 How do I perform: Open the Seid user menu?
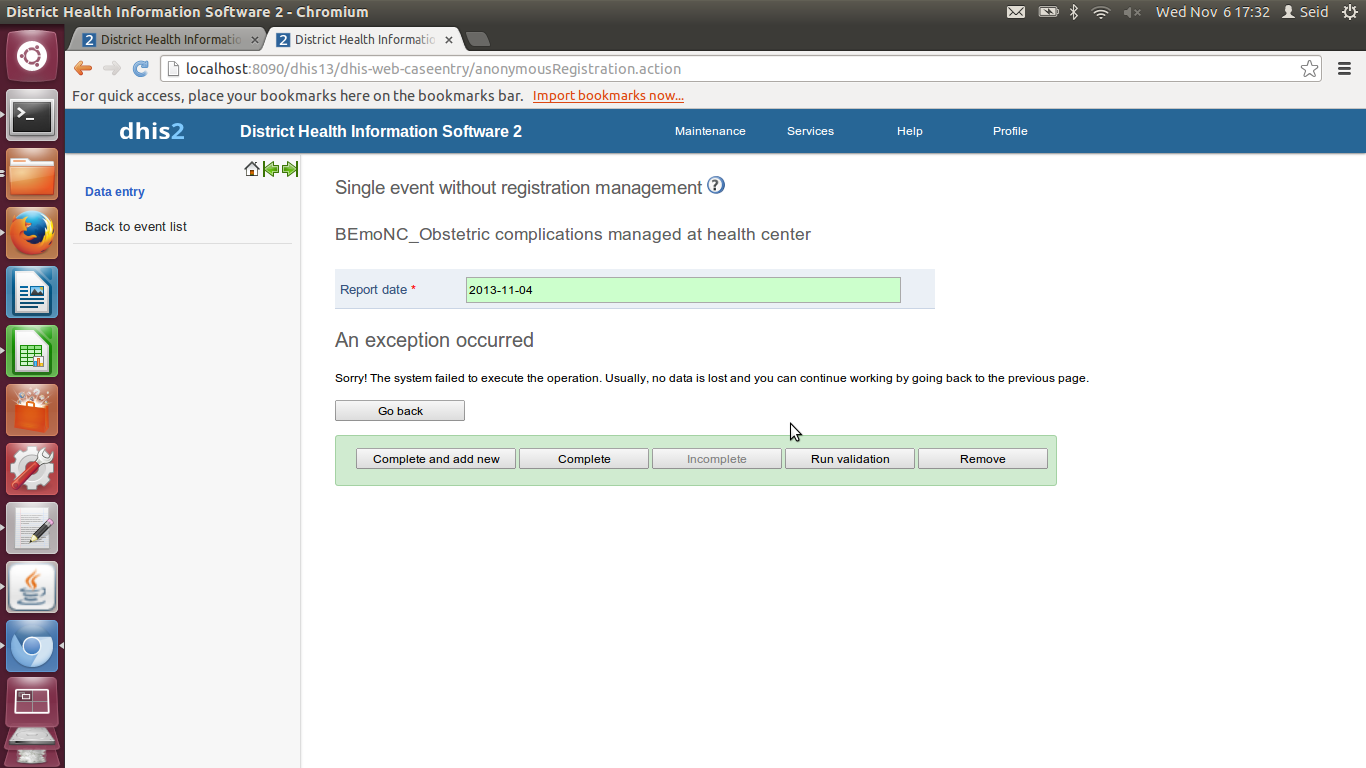(x=1305, y=12)
